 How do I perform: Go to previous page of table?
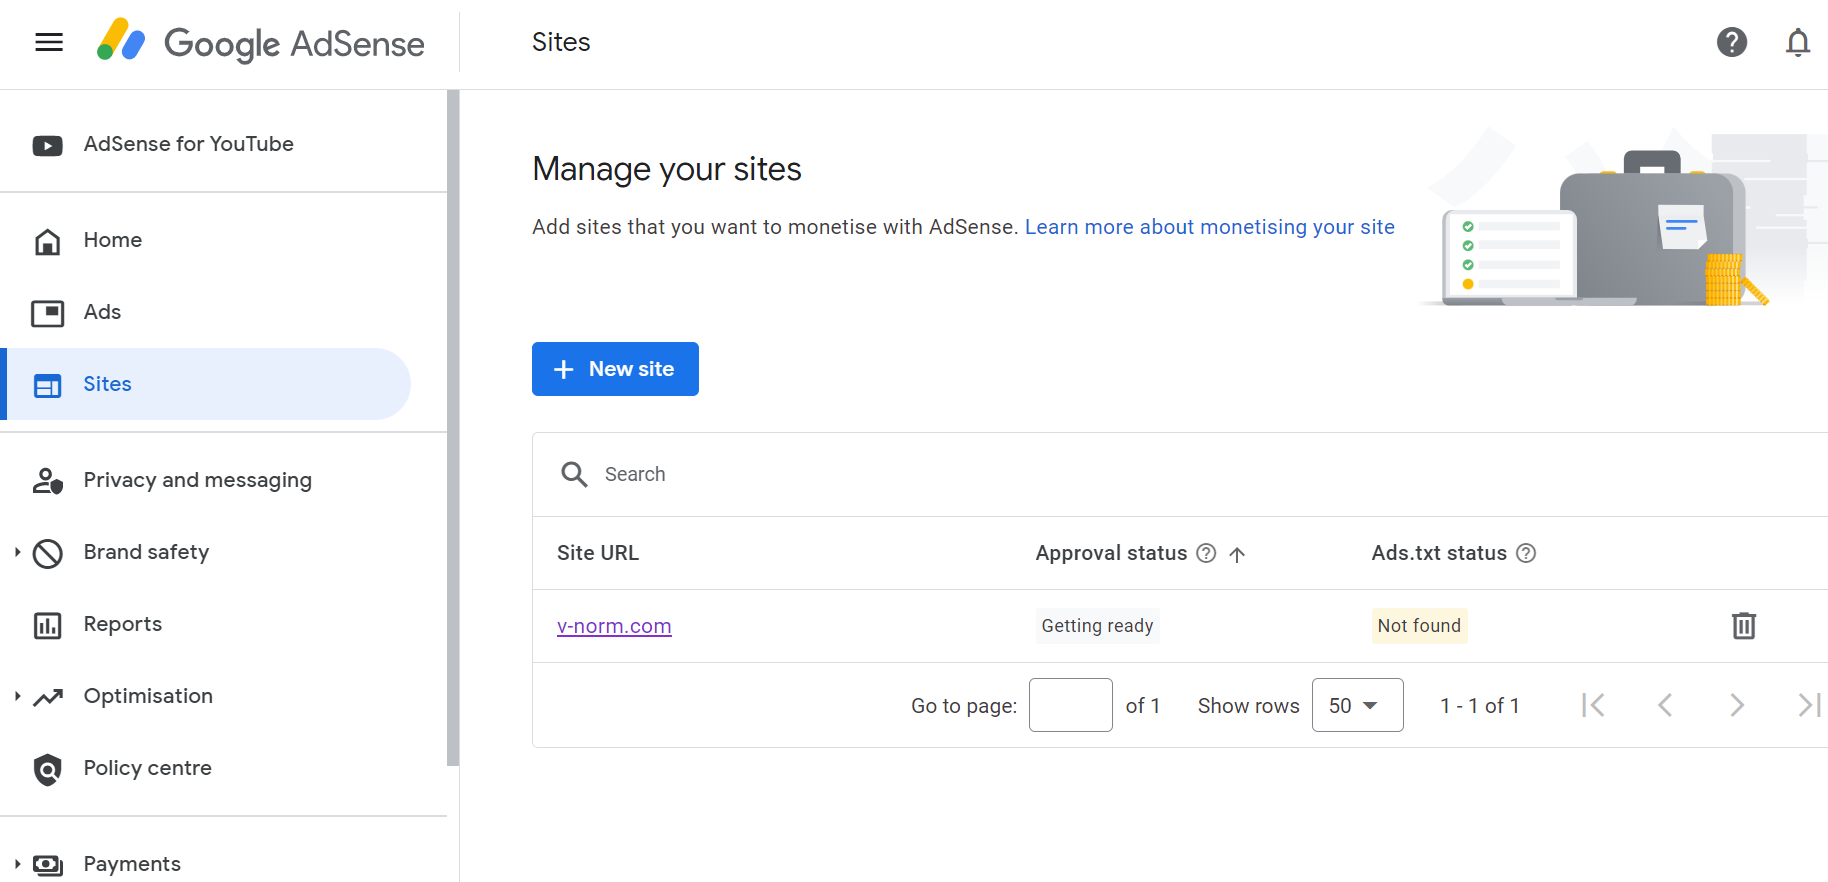coord(1665,705)
